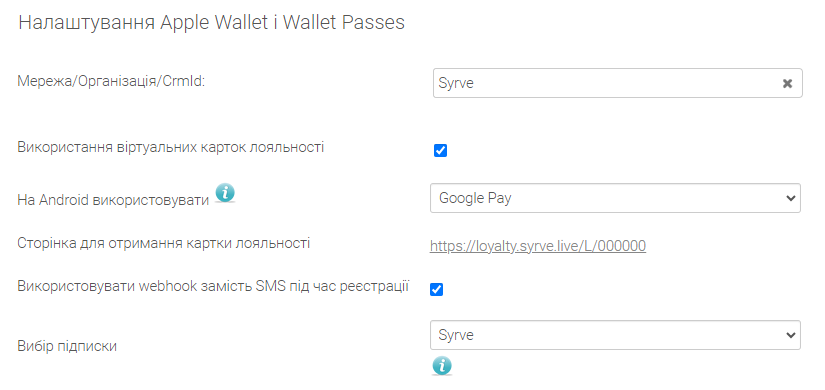Click the Google Pay text in the Android select

coord(475,198)
